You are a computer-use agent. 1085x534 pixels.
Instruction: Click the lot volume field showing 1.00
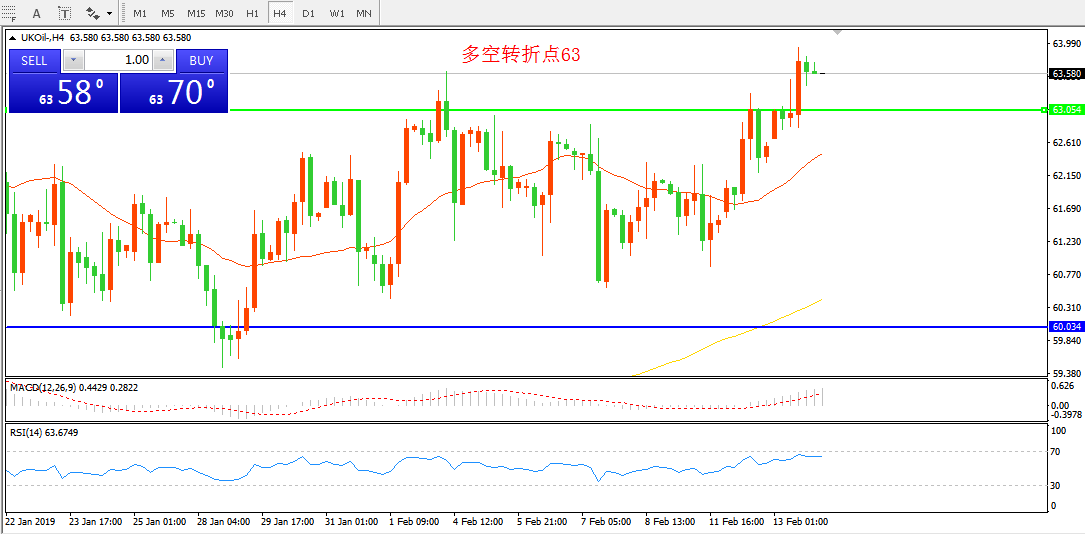[x=118, y=60]
